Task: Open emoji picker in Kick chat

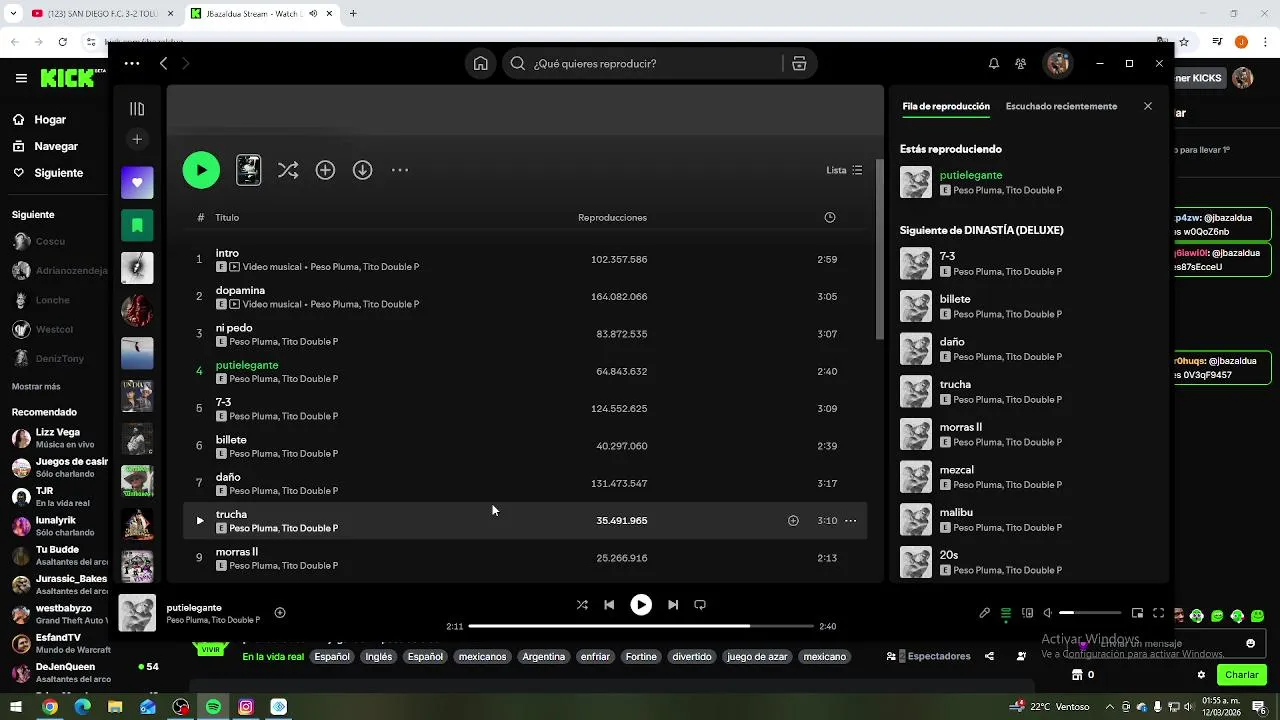Action: pyautogui.click(x=1250, y=643)
